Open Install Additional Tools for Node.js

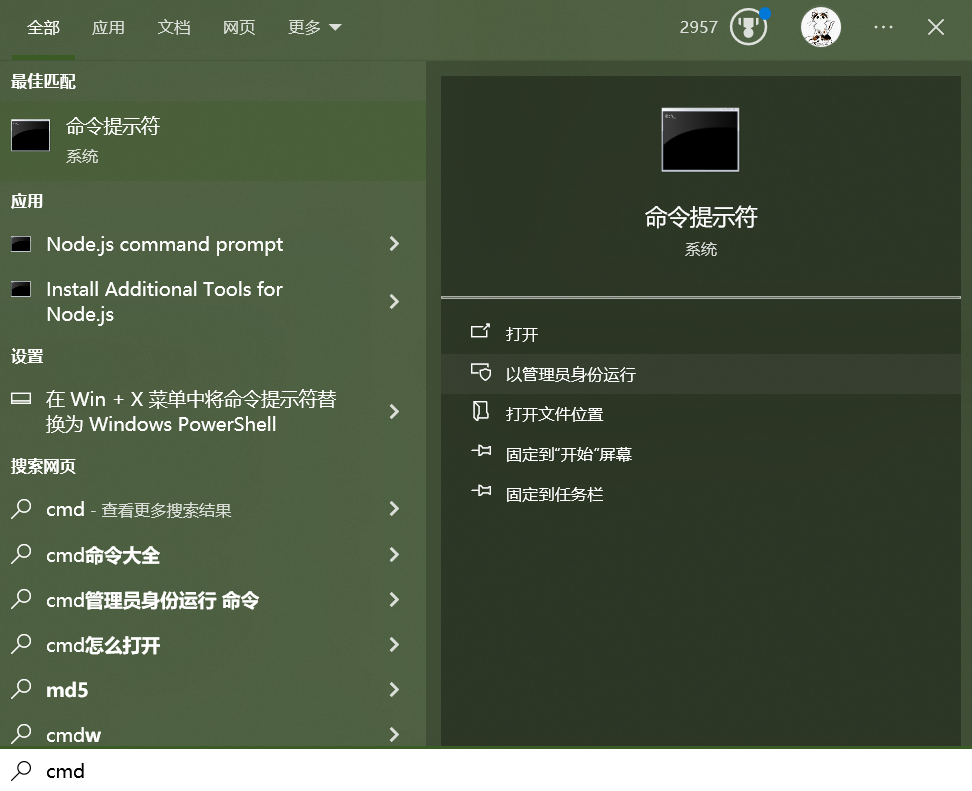pos(213,302)
